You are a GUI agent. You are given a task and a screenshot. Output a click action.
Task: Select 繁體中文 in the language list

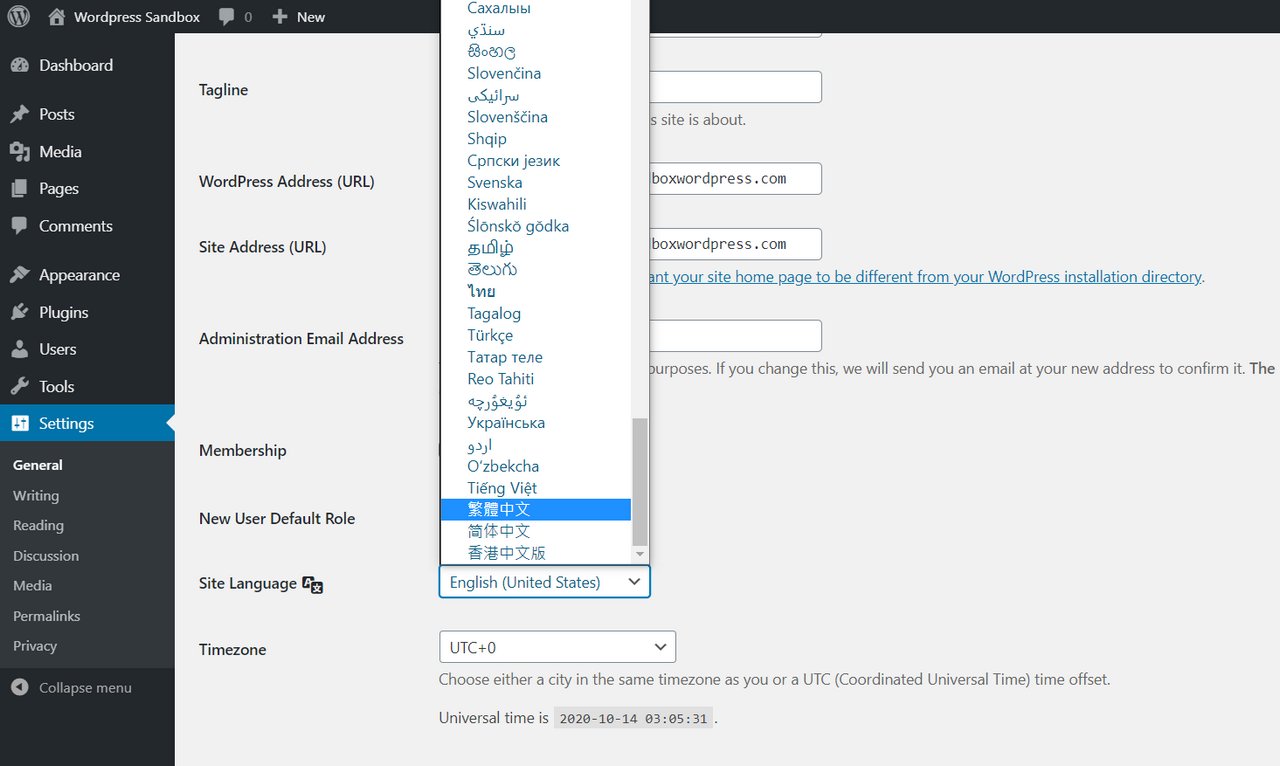pyautogui.click(x=536, y=510)
